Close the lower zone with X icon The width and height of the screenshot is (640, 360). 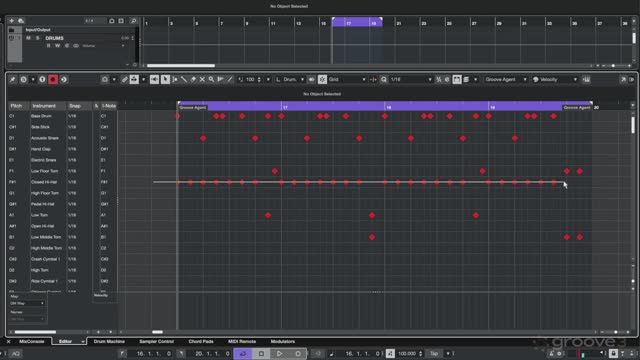click(9, 342)
